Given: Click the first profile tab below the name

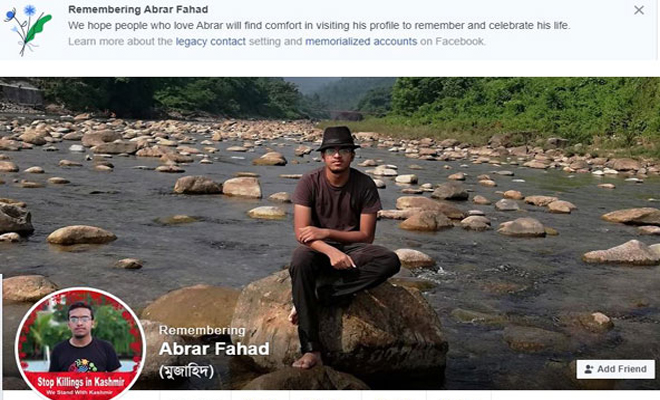Looking at the screenshot, I should [x=195, y=395].
